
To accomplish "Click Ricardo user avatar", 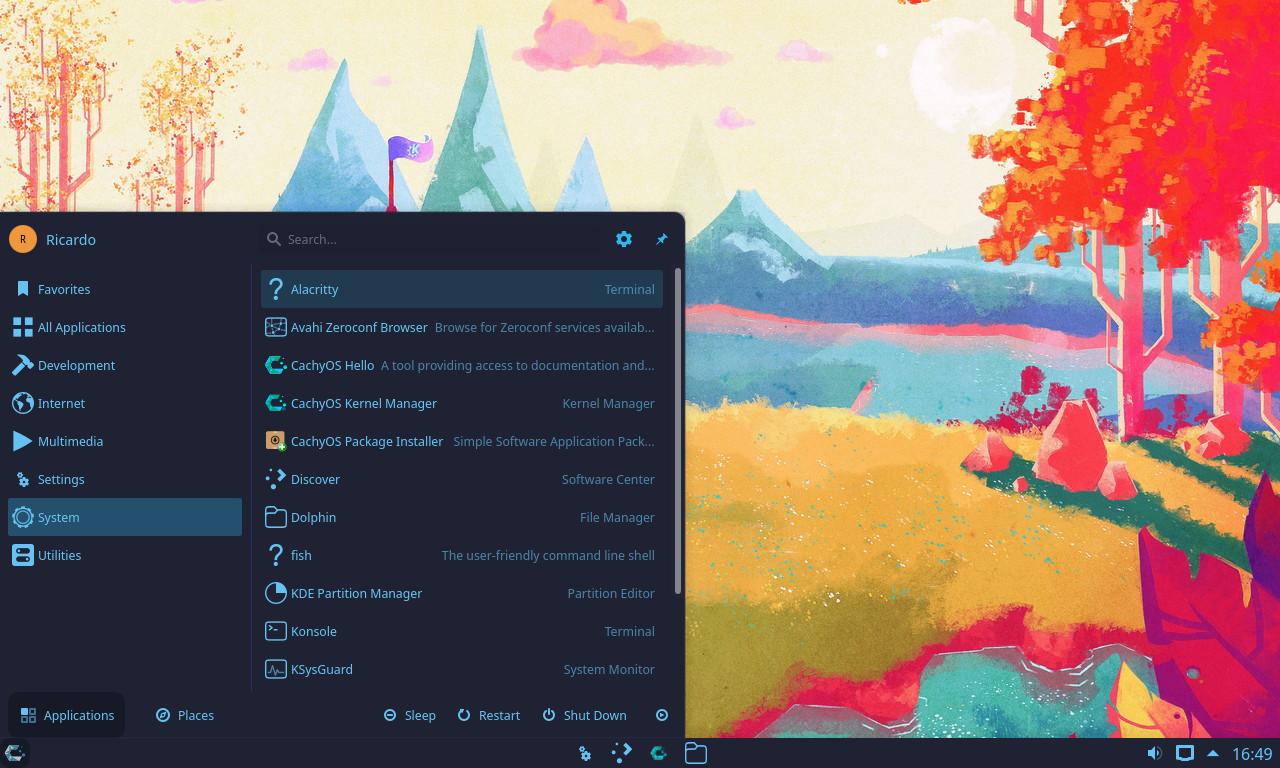I will pos(23,239).
